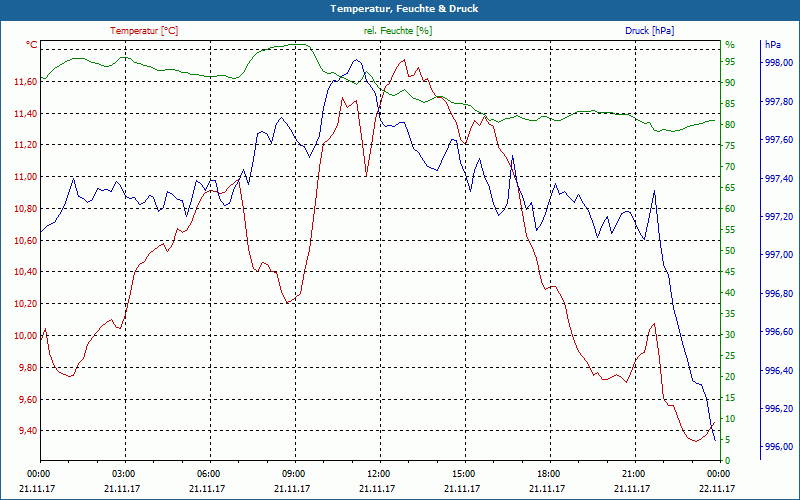
Task: Click green humidity axis value 70
Action: pos(730,167)
